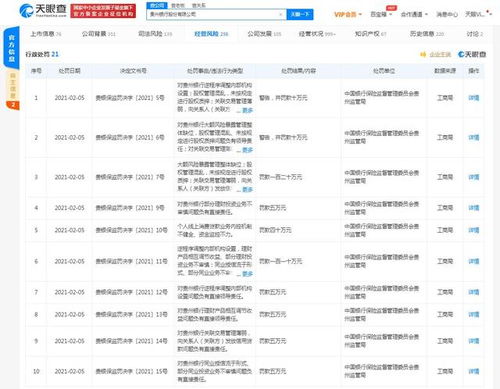Select the 官方信息 side tab

(x=11, y=49)
